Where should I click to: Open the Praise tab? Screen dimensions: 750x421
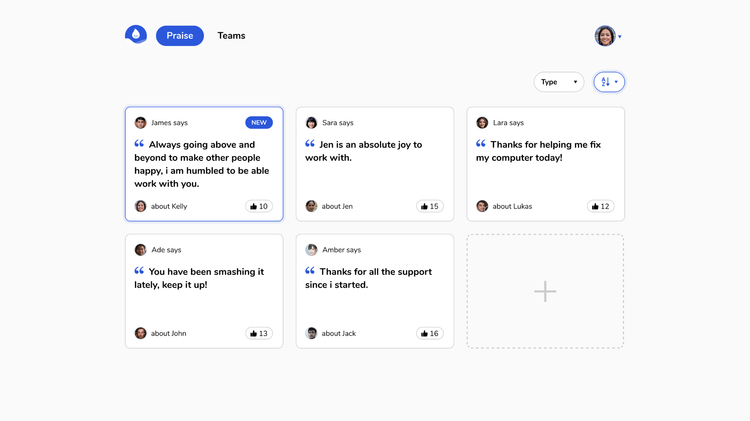pos(180,36)
